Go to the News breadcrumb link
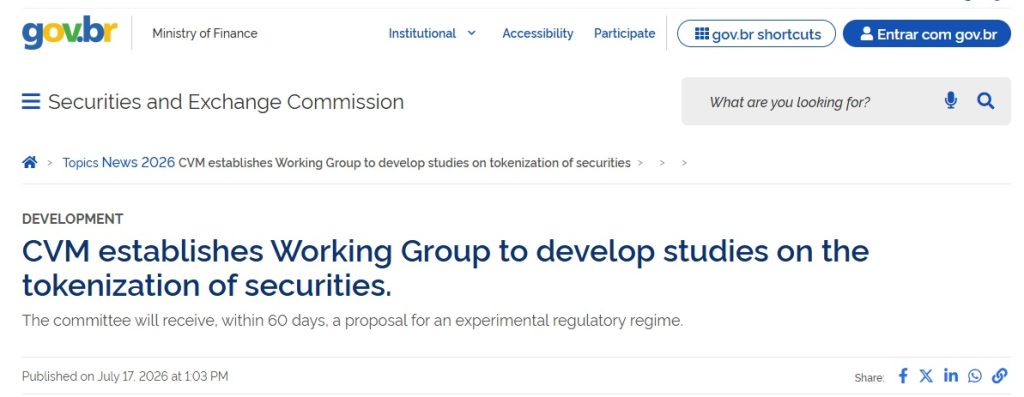Image resolution: width=1024 pixels, height=397 pixels. 120,163
